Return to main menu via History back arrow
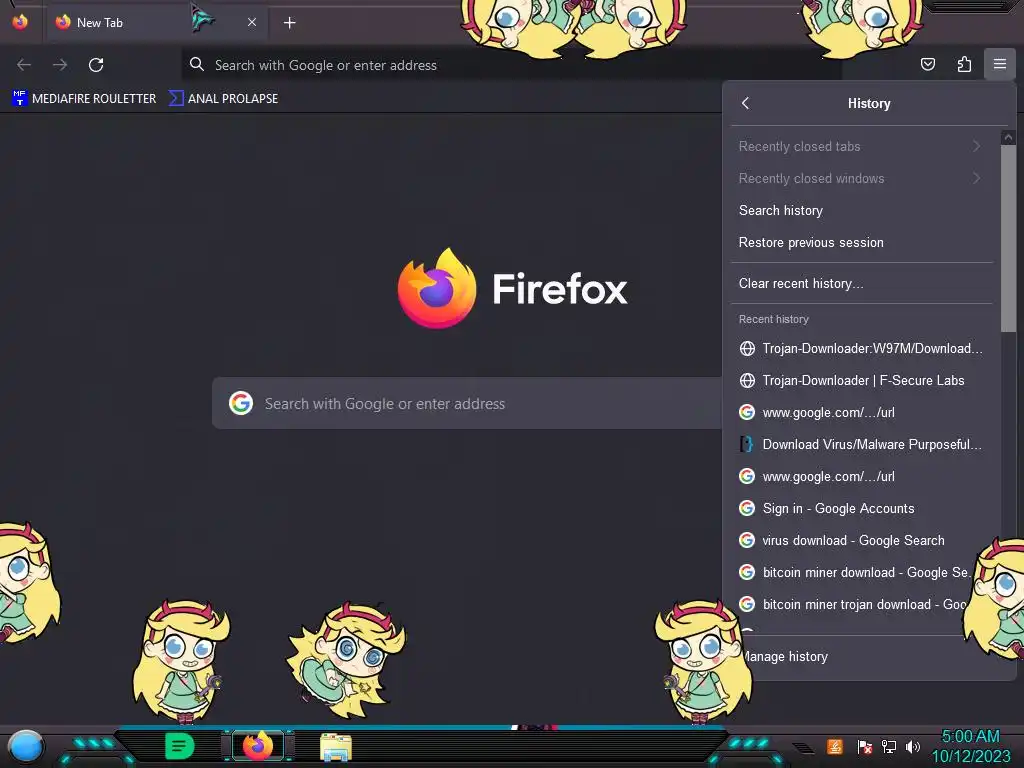 click(x=745, y=103)
